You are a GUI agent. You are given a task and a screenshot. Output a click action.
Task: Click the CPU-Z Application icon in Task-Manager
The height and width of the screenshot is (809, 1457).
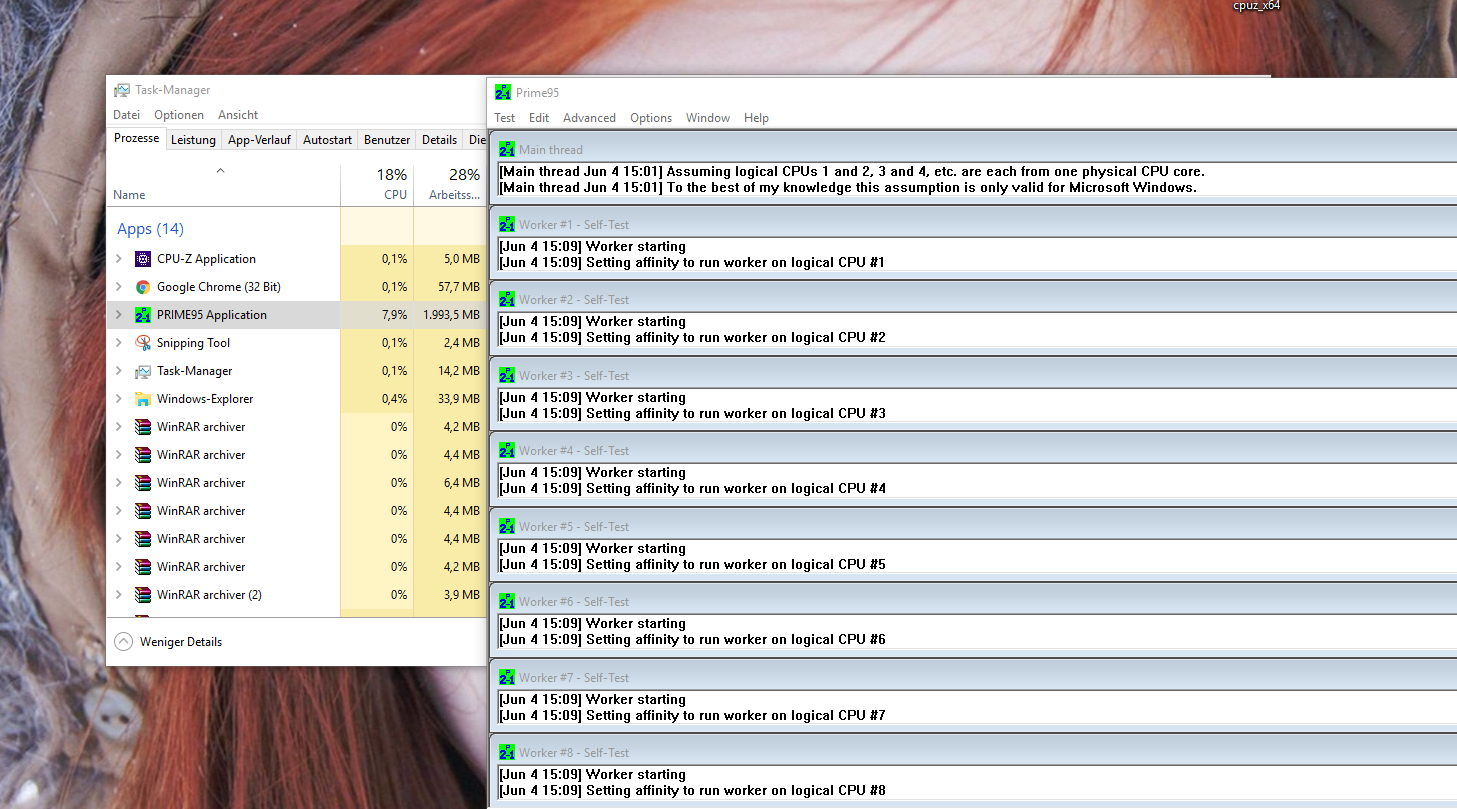pos(143,259)
